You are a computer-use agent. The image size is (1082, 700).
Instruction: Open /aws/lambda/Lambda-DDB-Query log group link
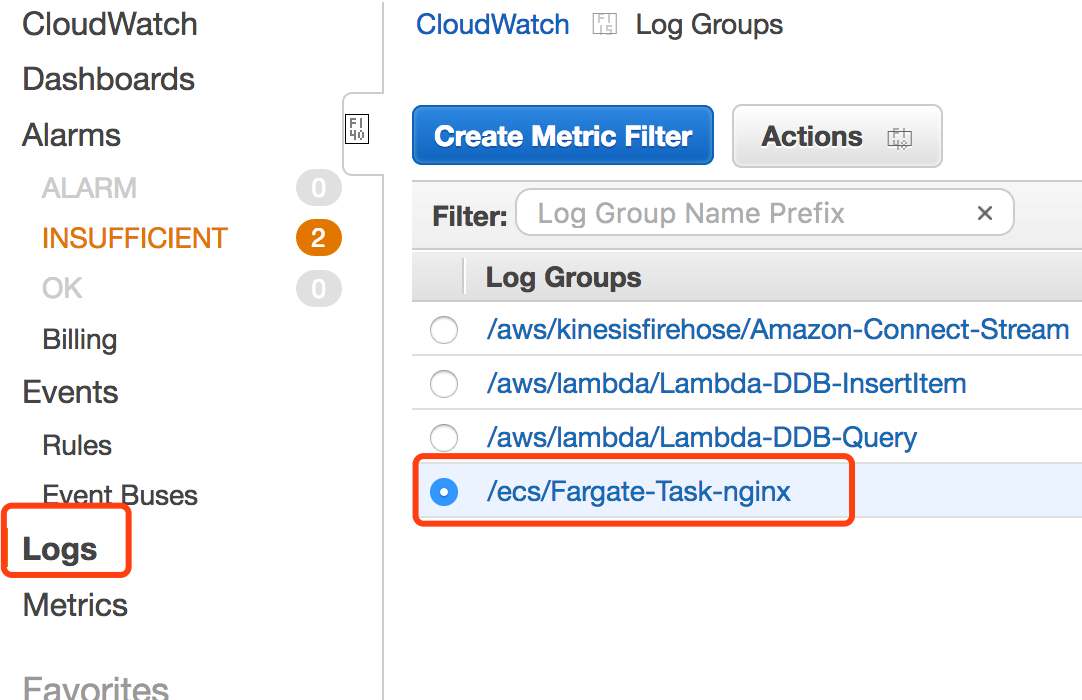(701, 438)
